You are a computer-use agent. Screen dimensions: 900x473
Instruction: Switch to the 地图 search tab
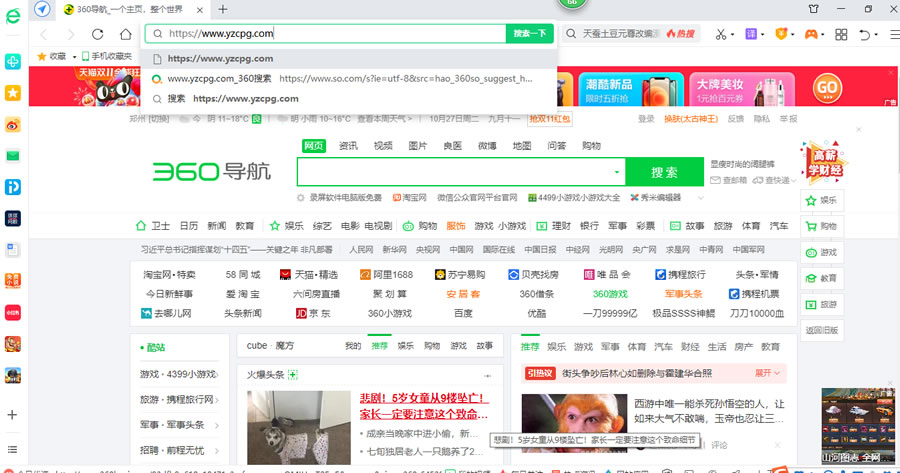[x=522, y=146]
